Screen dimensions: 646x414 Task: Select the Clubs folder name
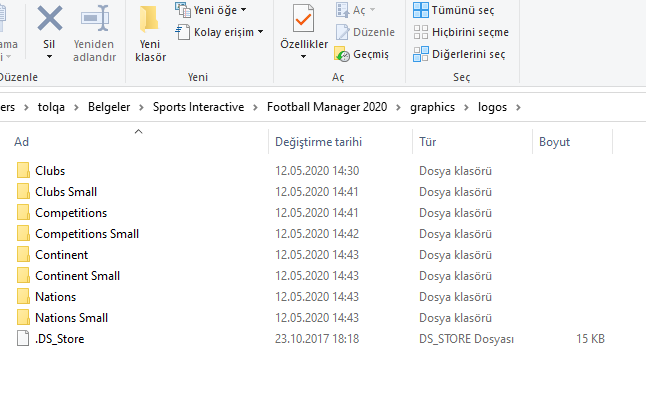[50, 171]
